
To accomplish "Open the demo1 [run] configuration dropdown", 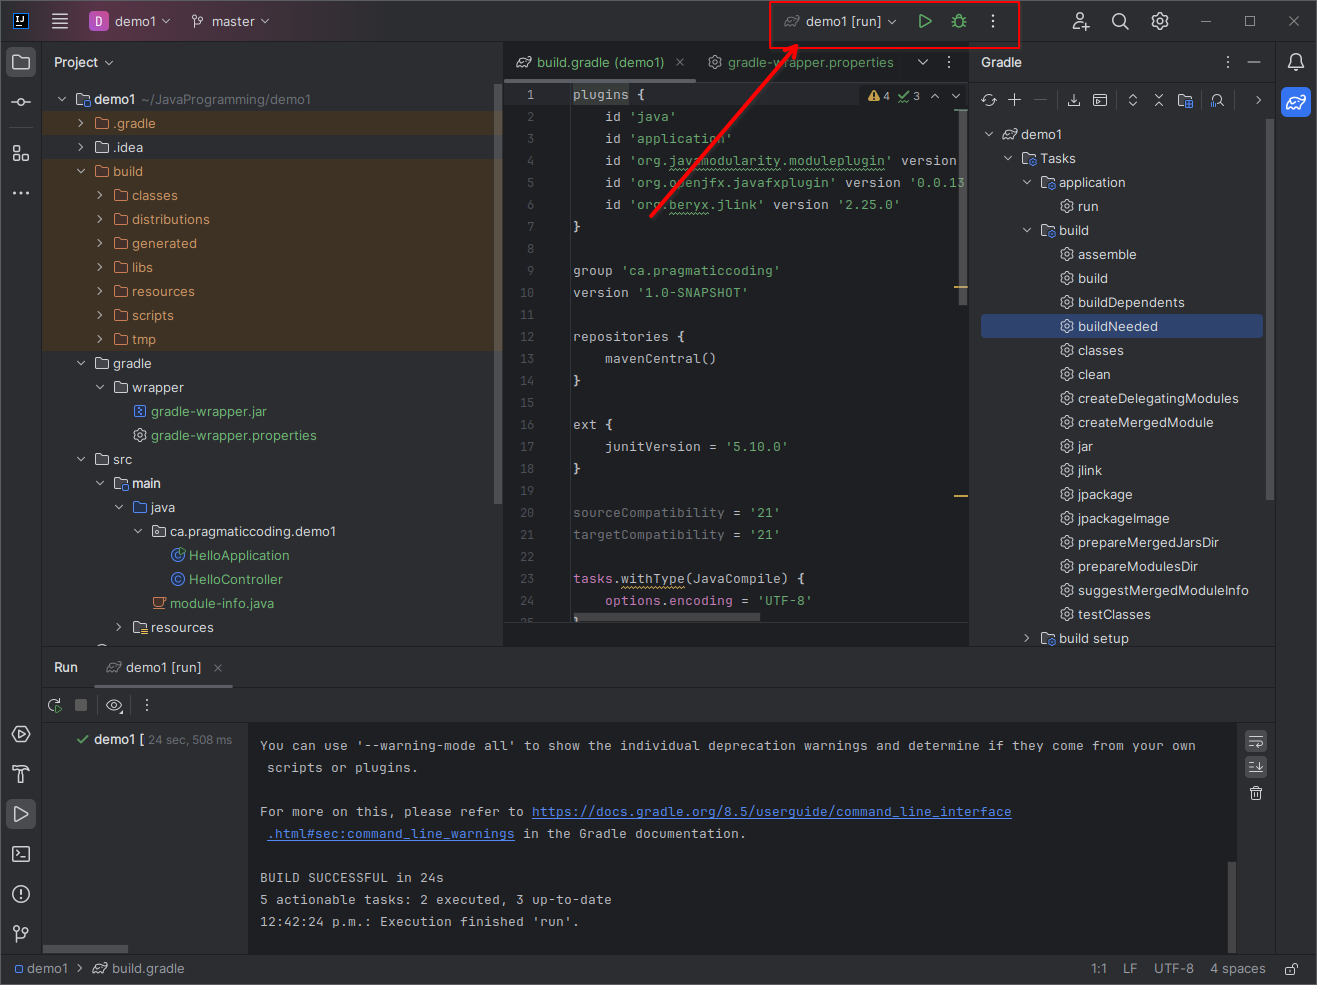I will (840, 21).
